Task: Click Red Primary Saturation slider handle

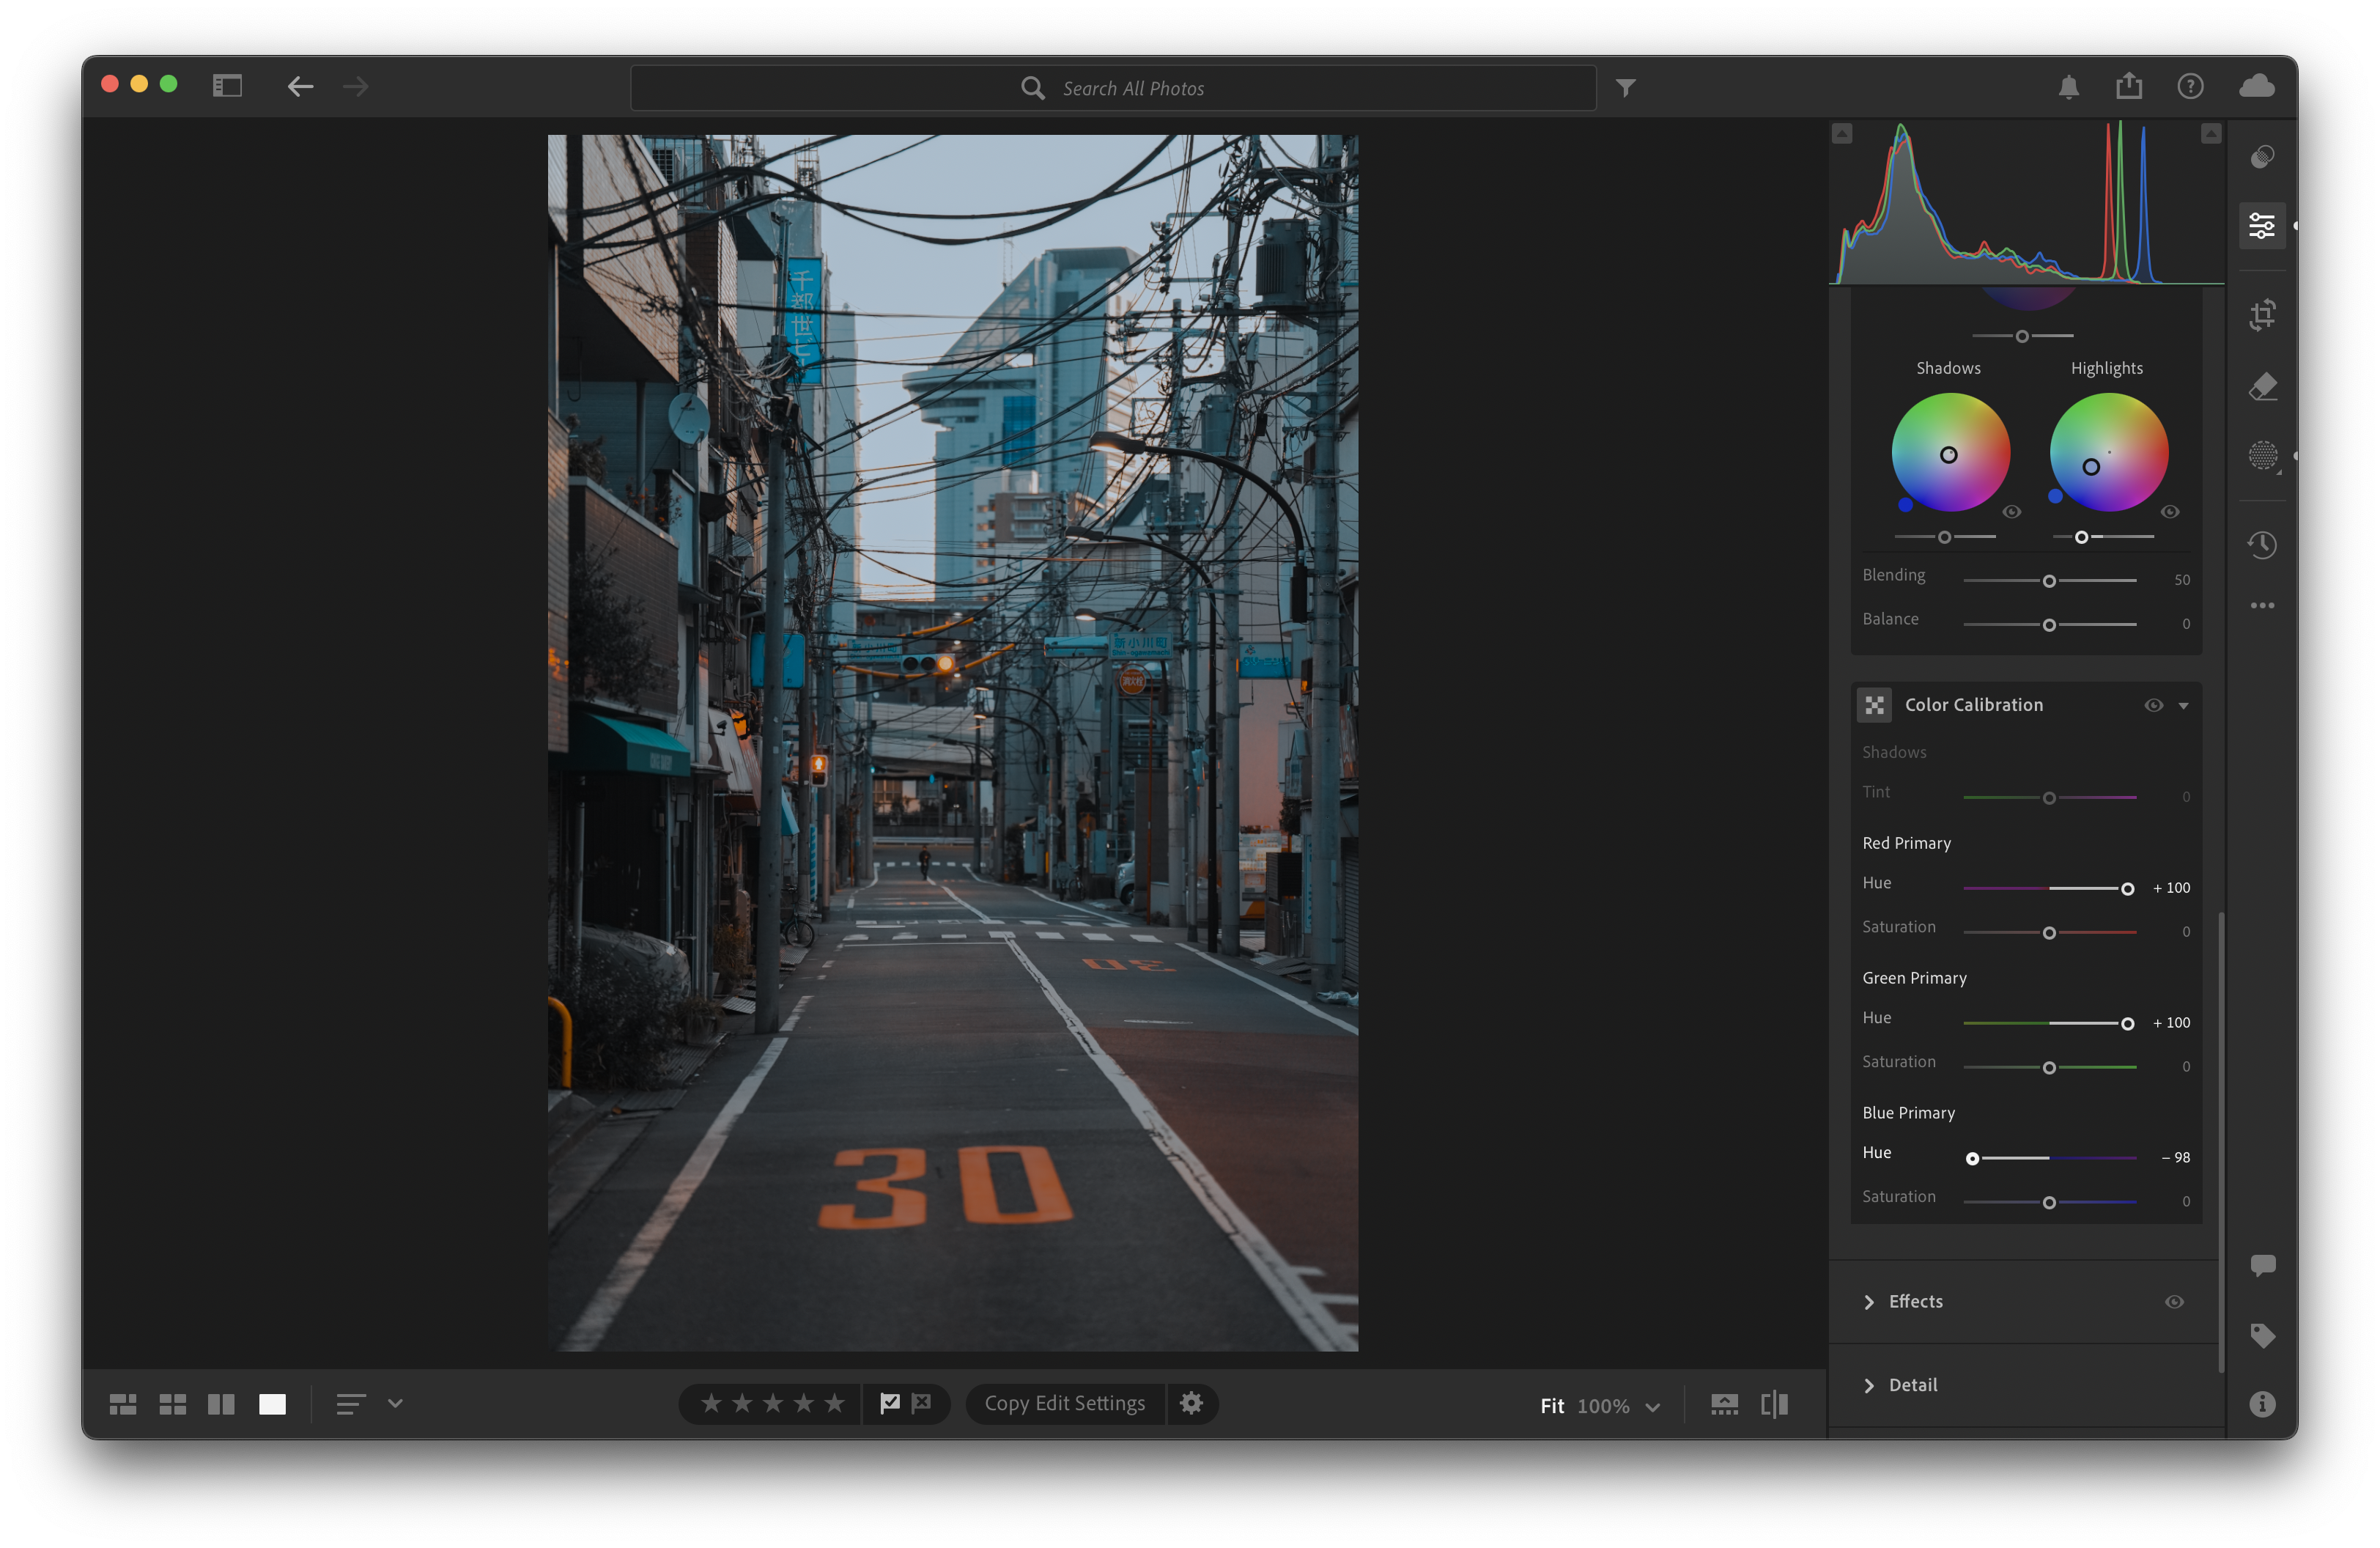Action: (2049, 933)
